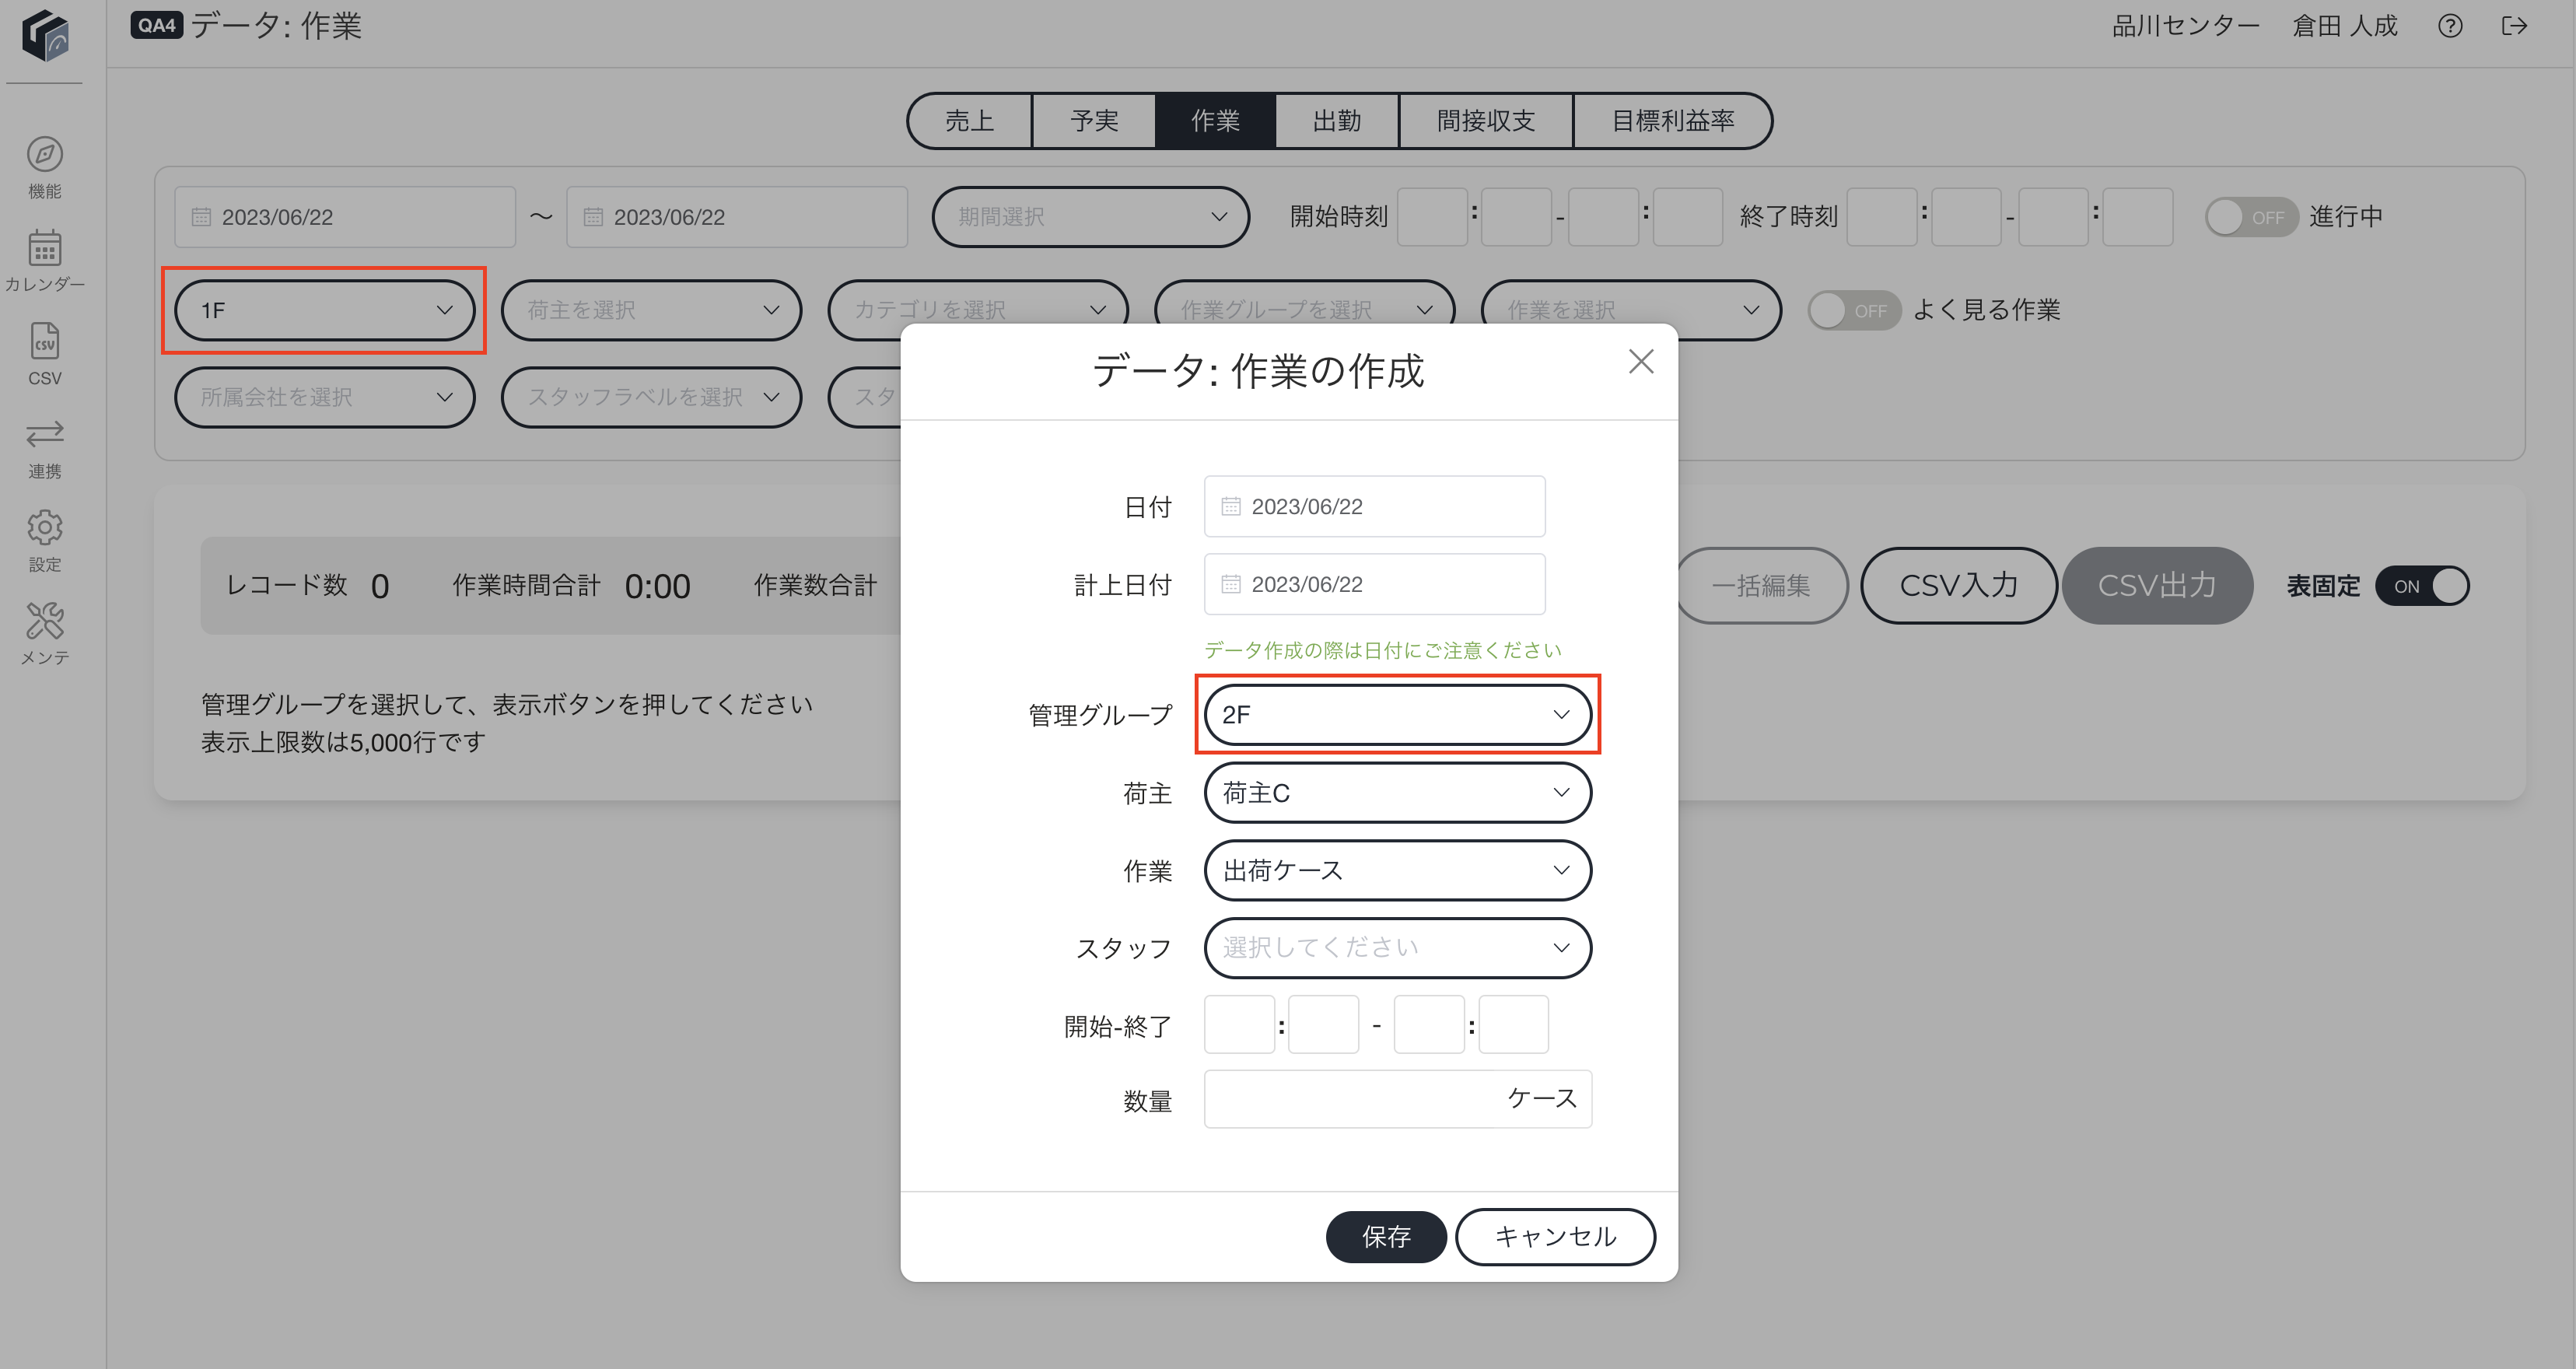Open the 荷主C dropdown in dialog
The height and width of the screenshot is (1369, 2576).
(1398, 793)
